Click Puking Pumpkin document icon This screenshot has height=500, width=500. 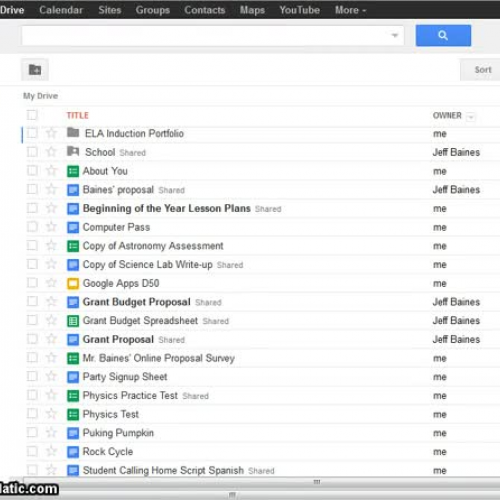[x=73, y=433]
